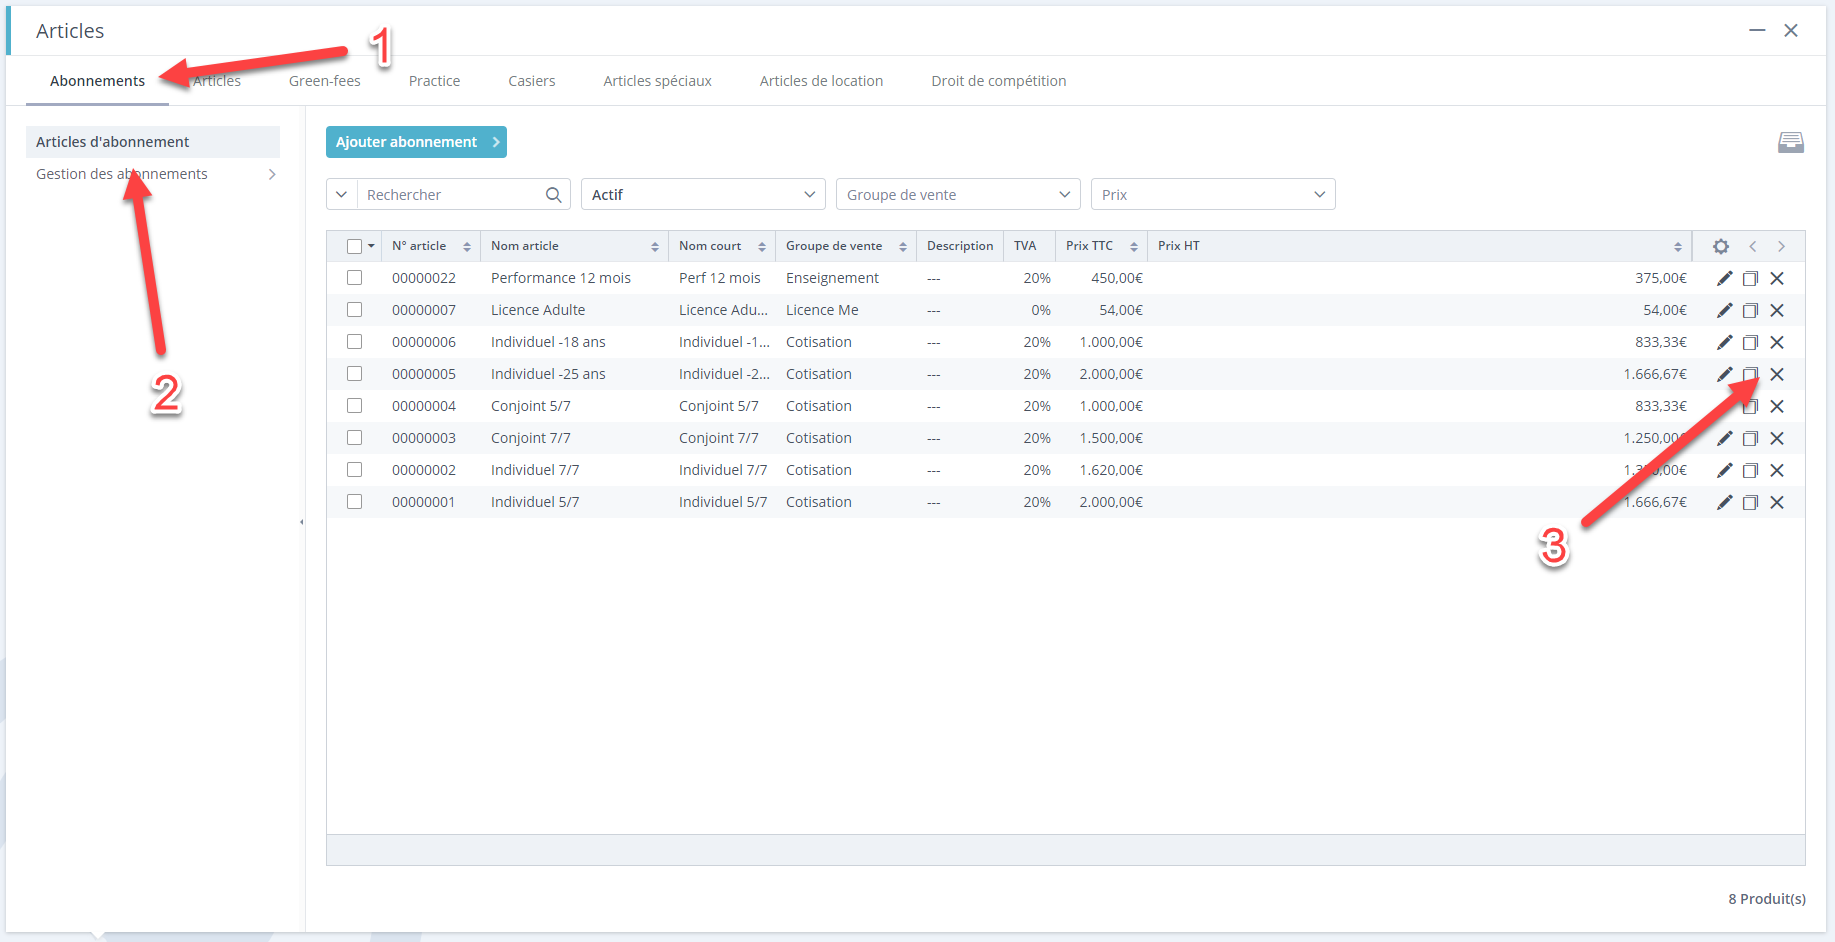Screen dimensions: 1835x942
Task: Switch to the Droit de compétition tab
Action: (998, 81)
